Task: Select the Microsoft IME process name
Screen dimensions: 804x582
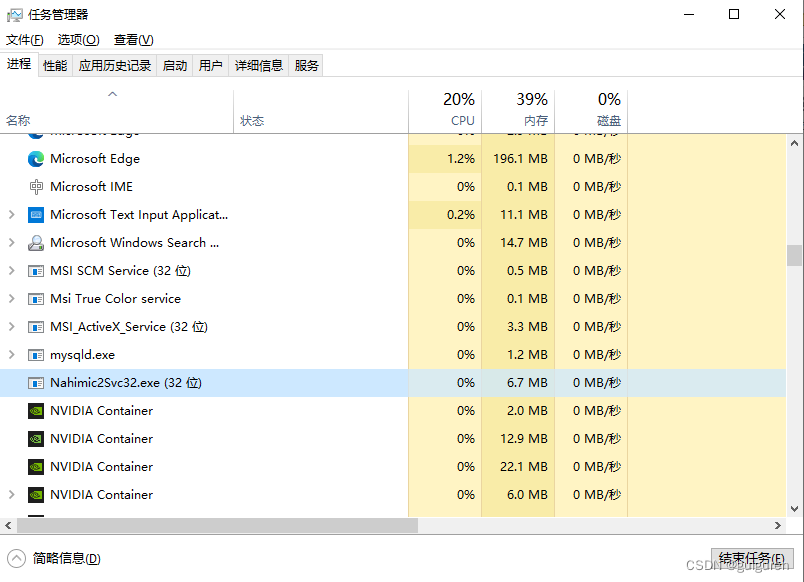Action: pyautogui.click(x=91, y=187)
